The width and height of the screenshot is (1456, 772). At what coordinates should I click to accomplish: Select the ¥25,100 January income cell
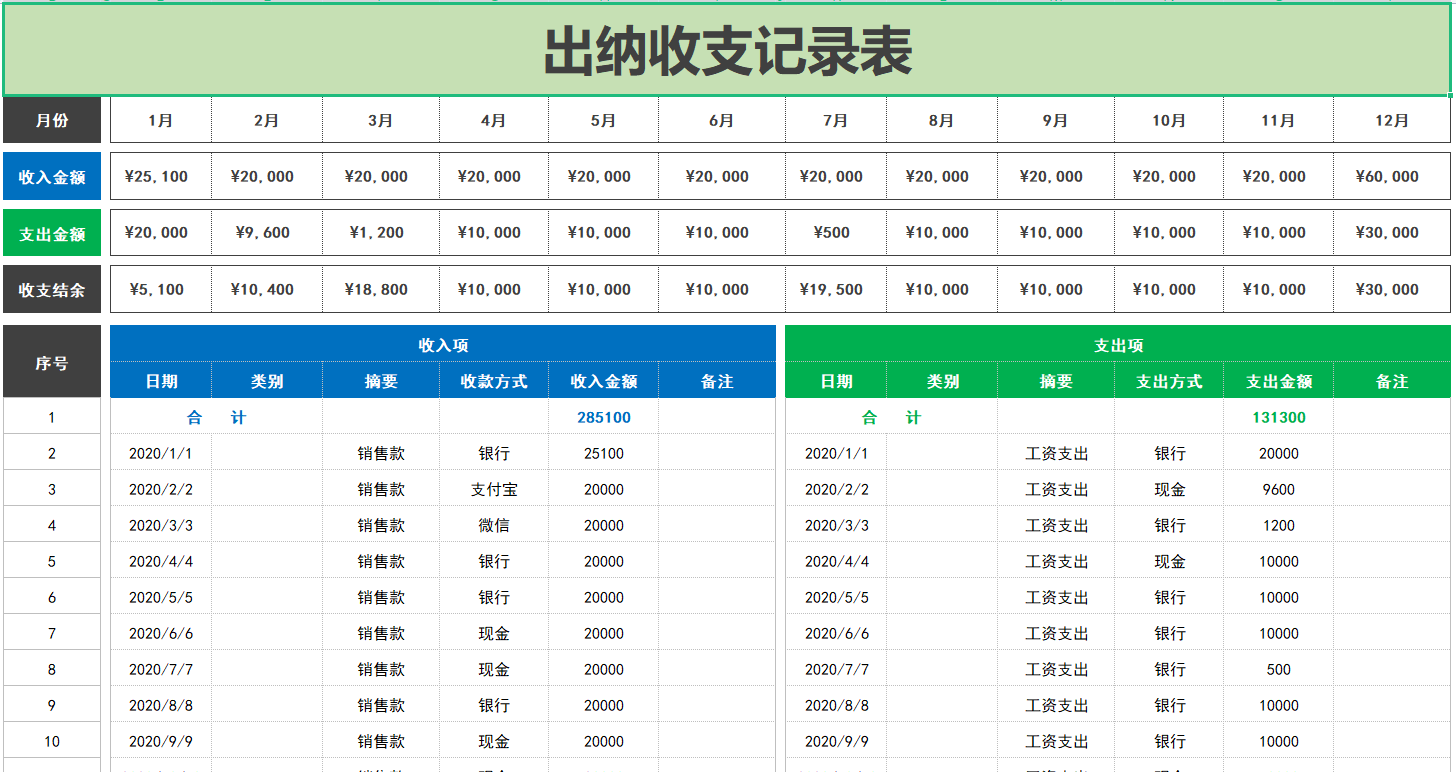tap(160, 175)
